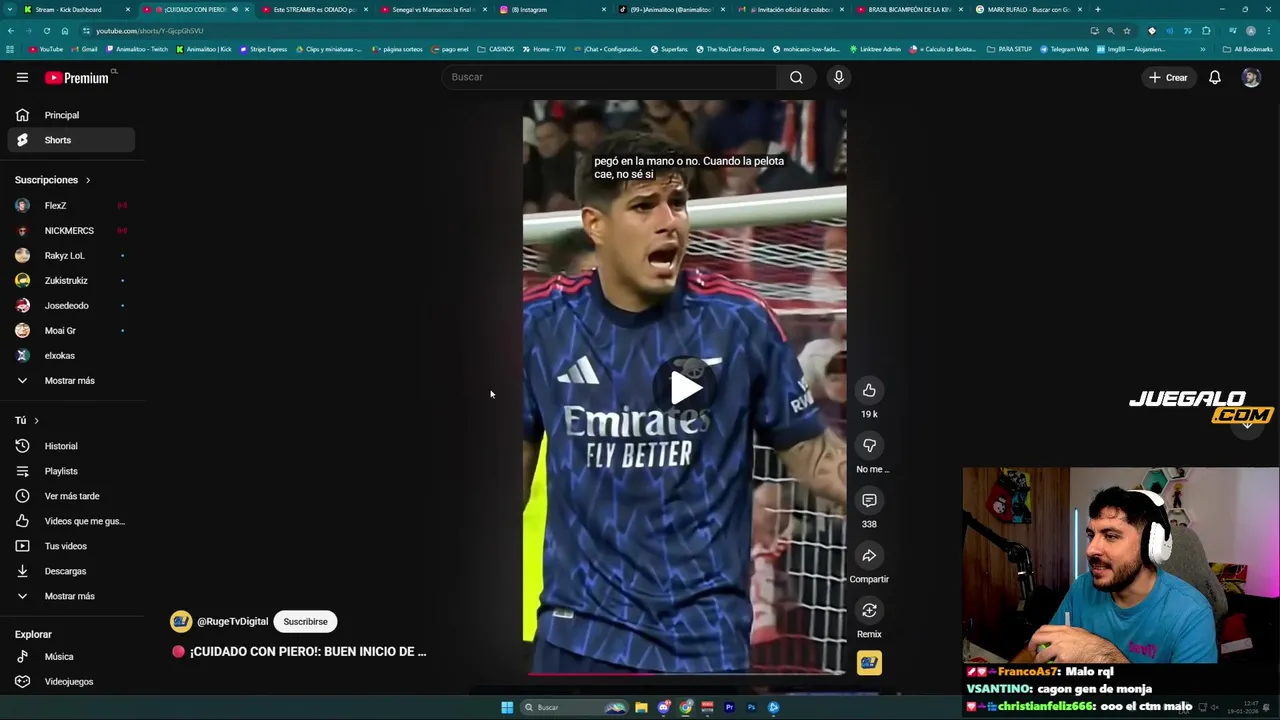Viewport: 1280px width, 720px height.
Task: Open the Remix option
Action: point(869,610)
